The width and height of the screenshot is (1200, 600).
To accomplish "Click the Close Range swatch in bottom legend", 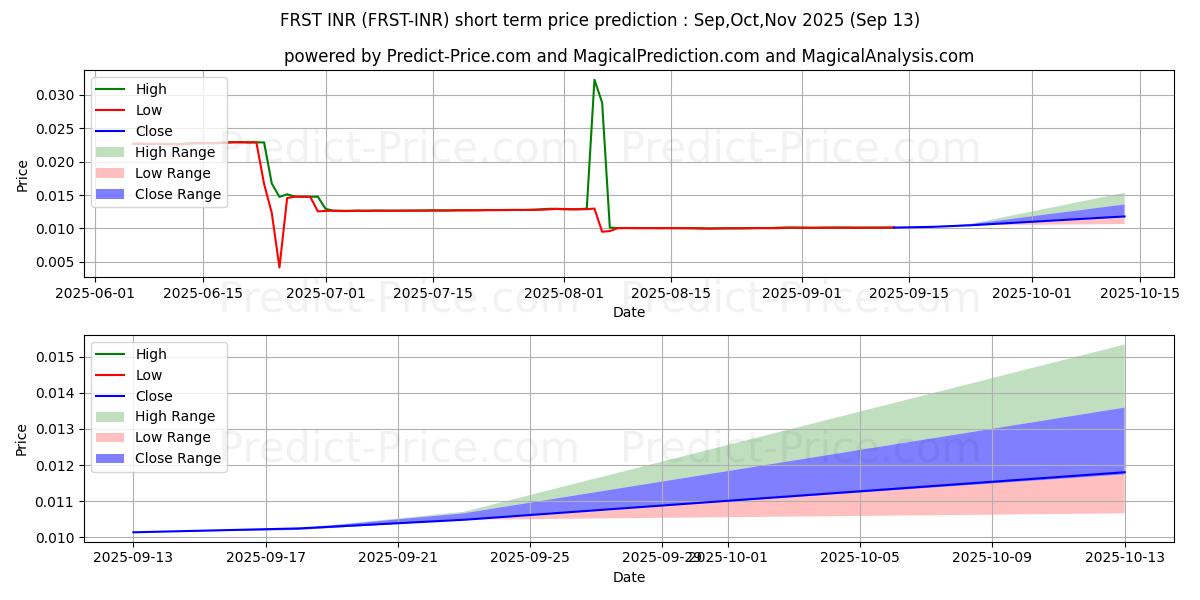I will pyautogui.click(x=113, y=458).
